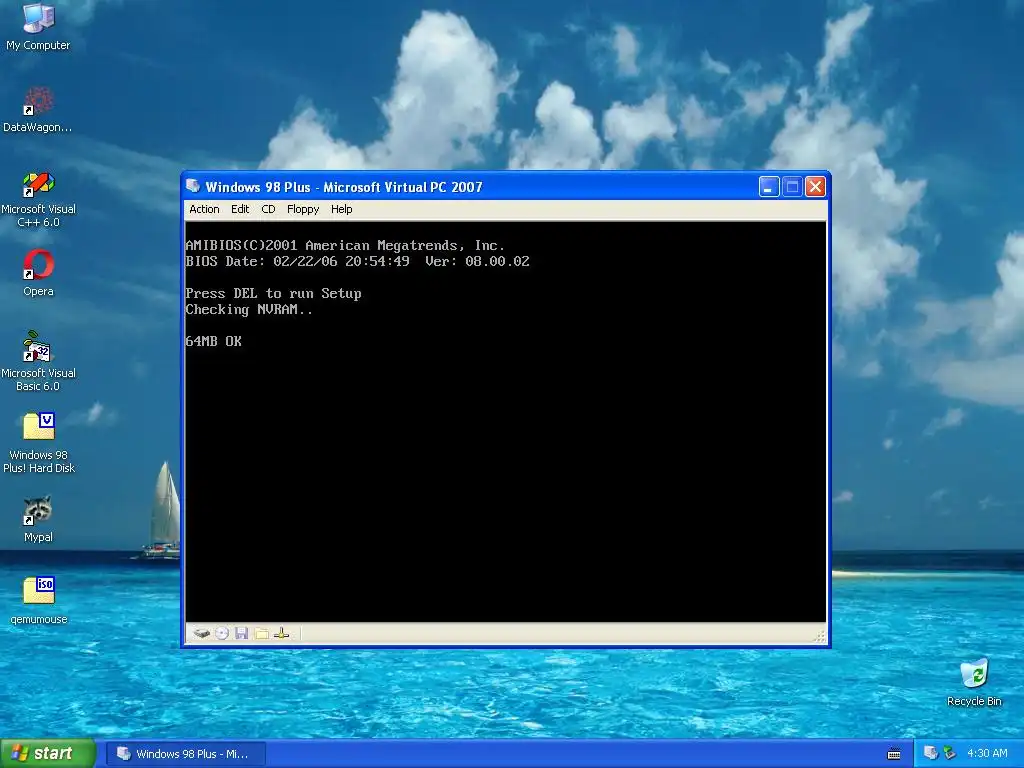Open the CD menu
This screenshot has width=1024, height=768.
tap(268, 209)
